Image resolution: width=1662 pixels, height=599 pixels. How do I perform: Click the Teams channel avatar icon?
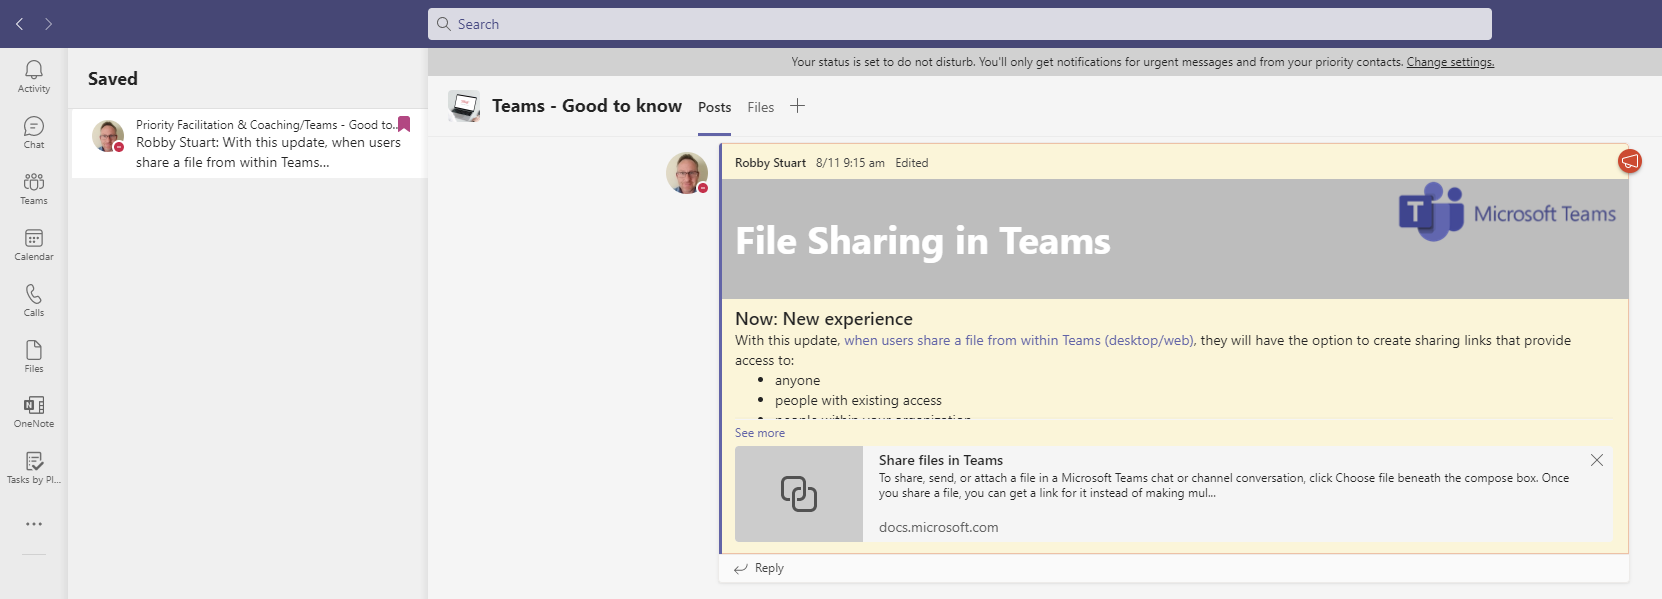[x=464, y=106]
